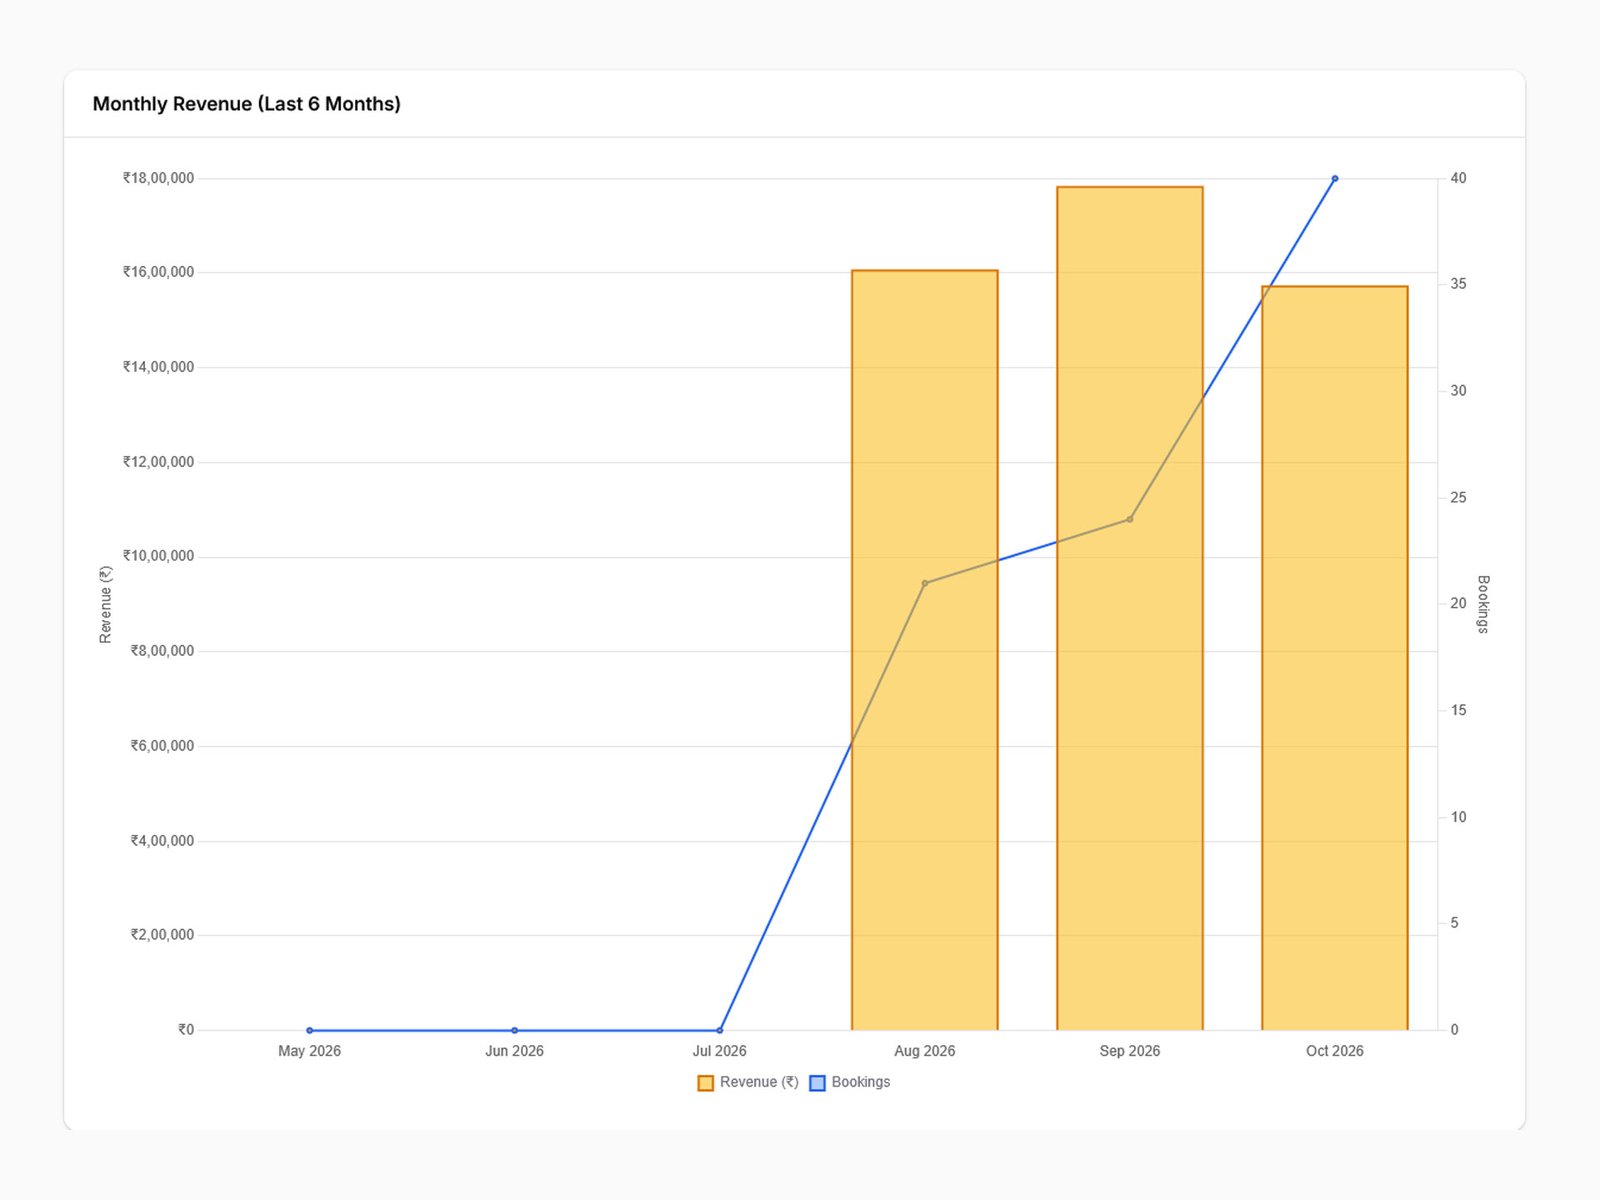Screen dimensions: 1600x1200
Task: Click the vertical Revenue (₹) axis title
Action: pyautogui.click(x=105, y=604)
